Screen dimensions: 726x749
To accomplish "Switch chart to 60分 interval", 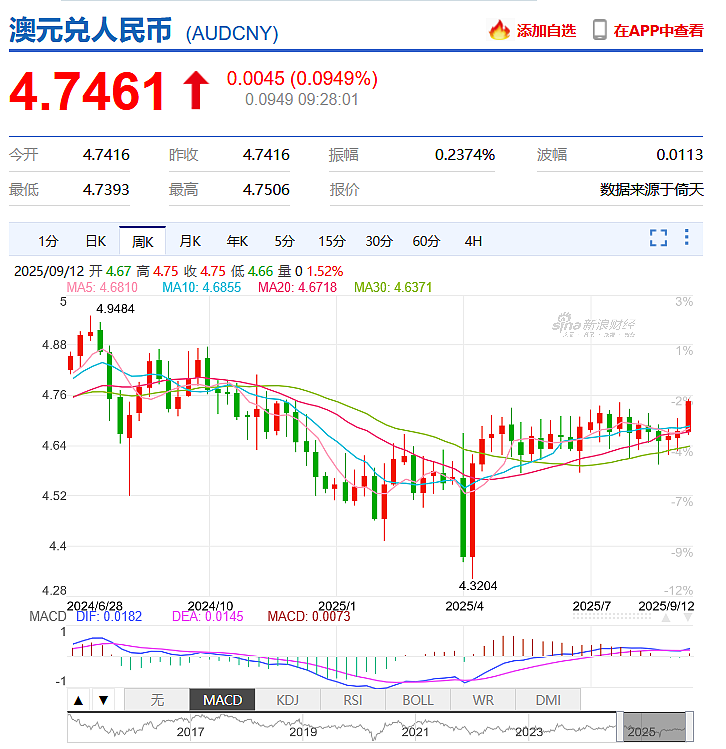I will (426, 241).
